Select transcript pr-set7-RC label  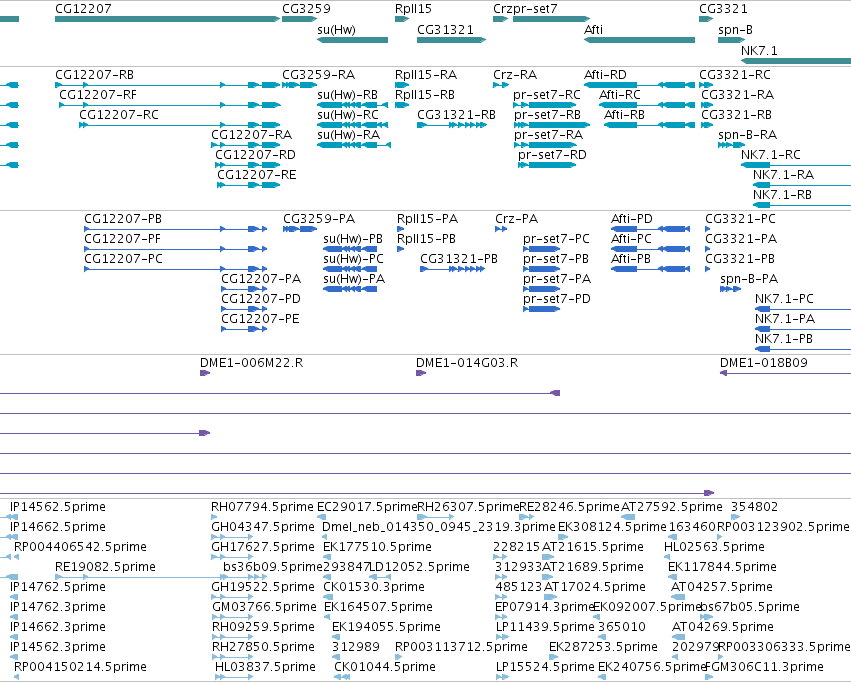coord(547,95)
